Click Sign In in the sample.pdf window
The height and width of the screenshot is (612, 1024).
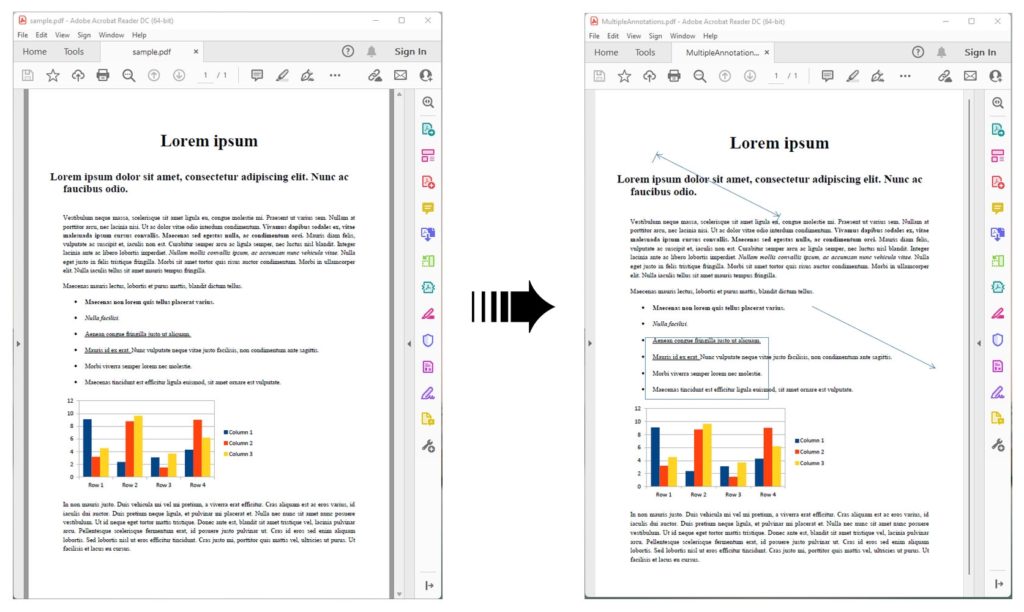[410, 52]
